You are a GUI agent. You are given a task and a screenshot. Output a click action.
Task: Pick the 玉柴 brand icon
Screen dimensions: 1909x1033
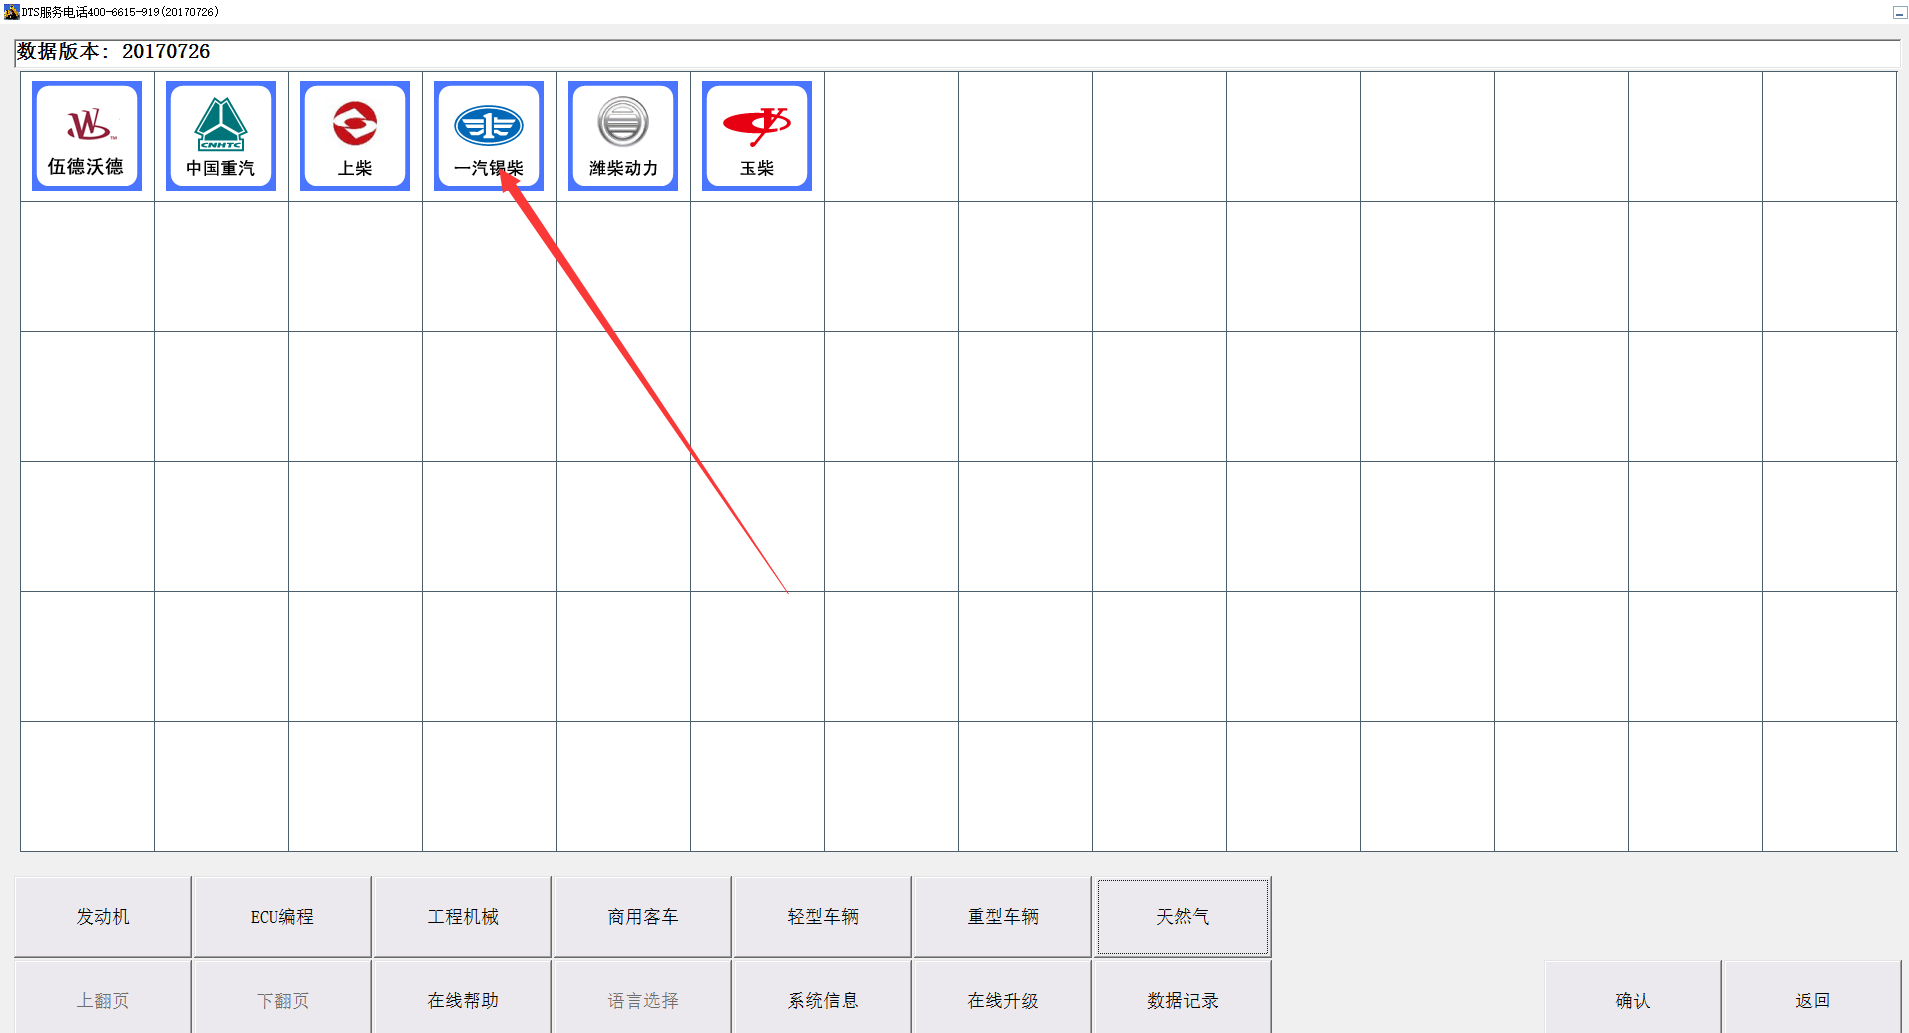[757, 136]
